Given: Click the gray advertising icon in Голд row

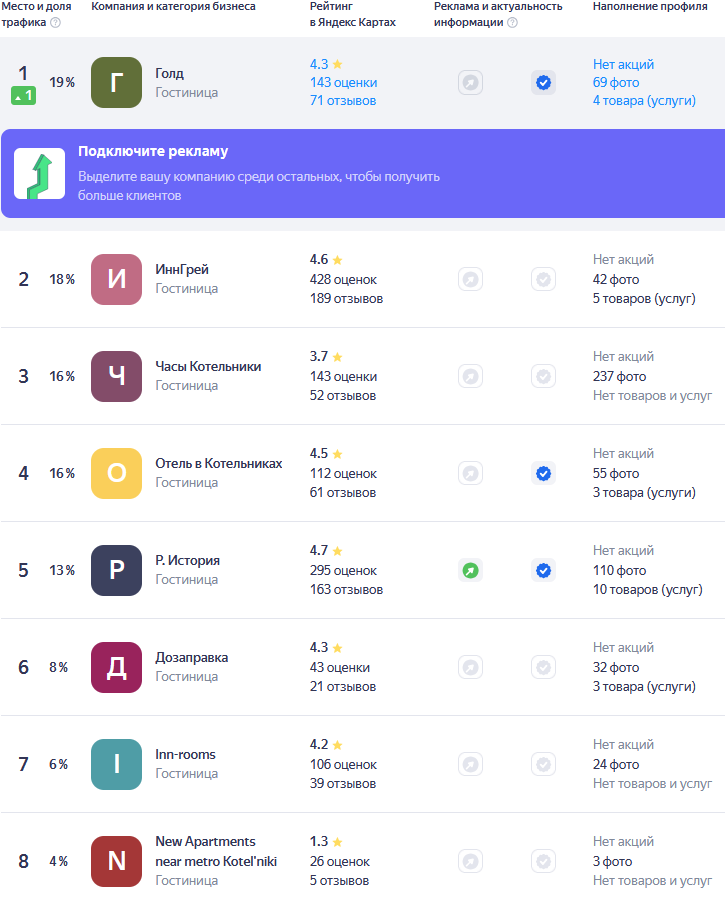Looking at the screenshot, I should pos(470,83).
